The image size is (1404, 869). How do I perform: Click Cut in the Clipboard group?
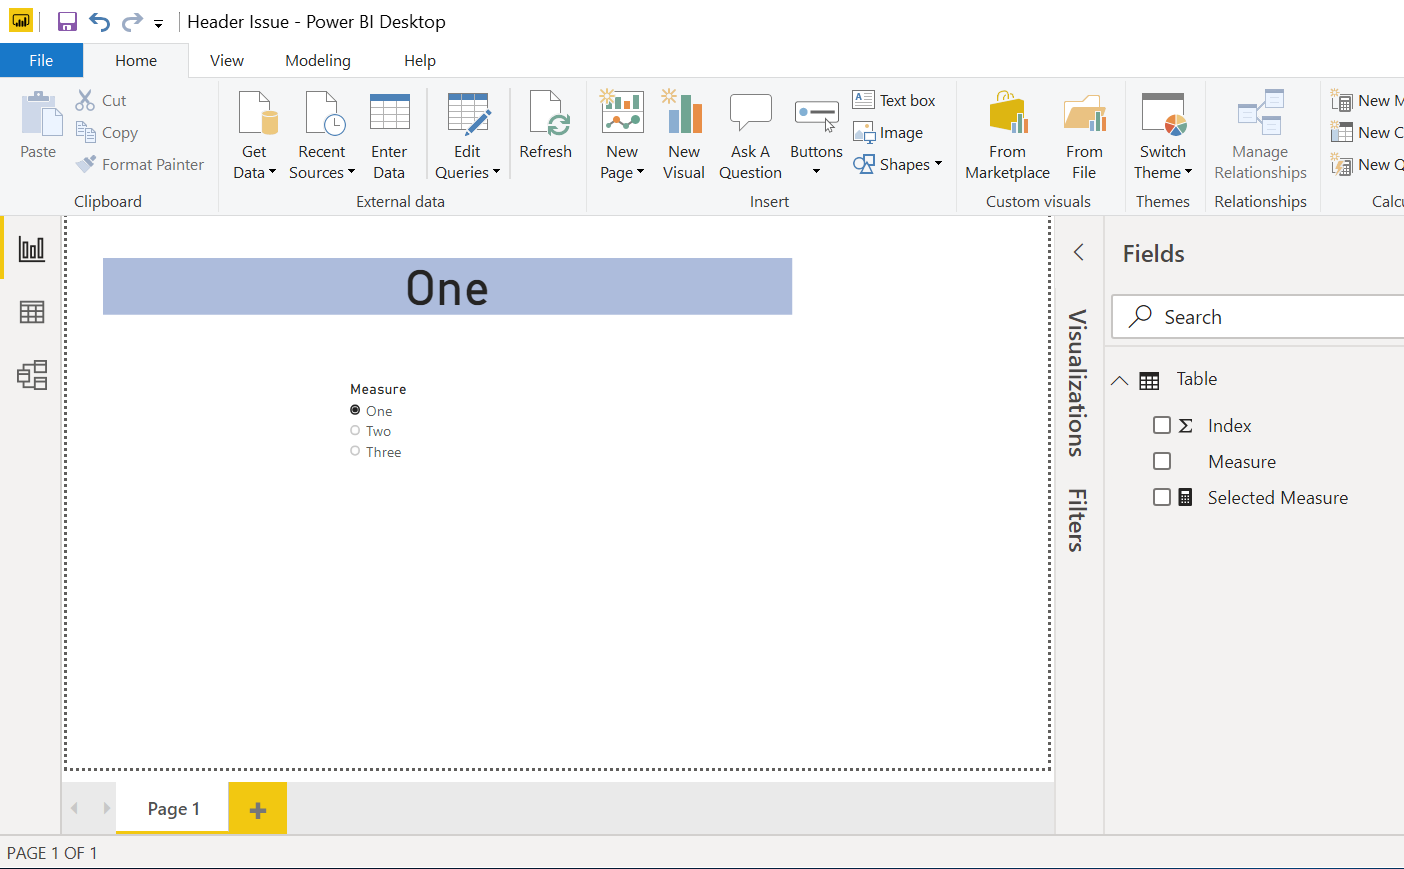point(101,100)
